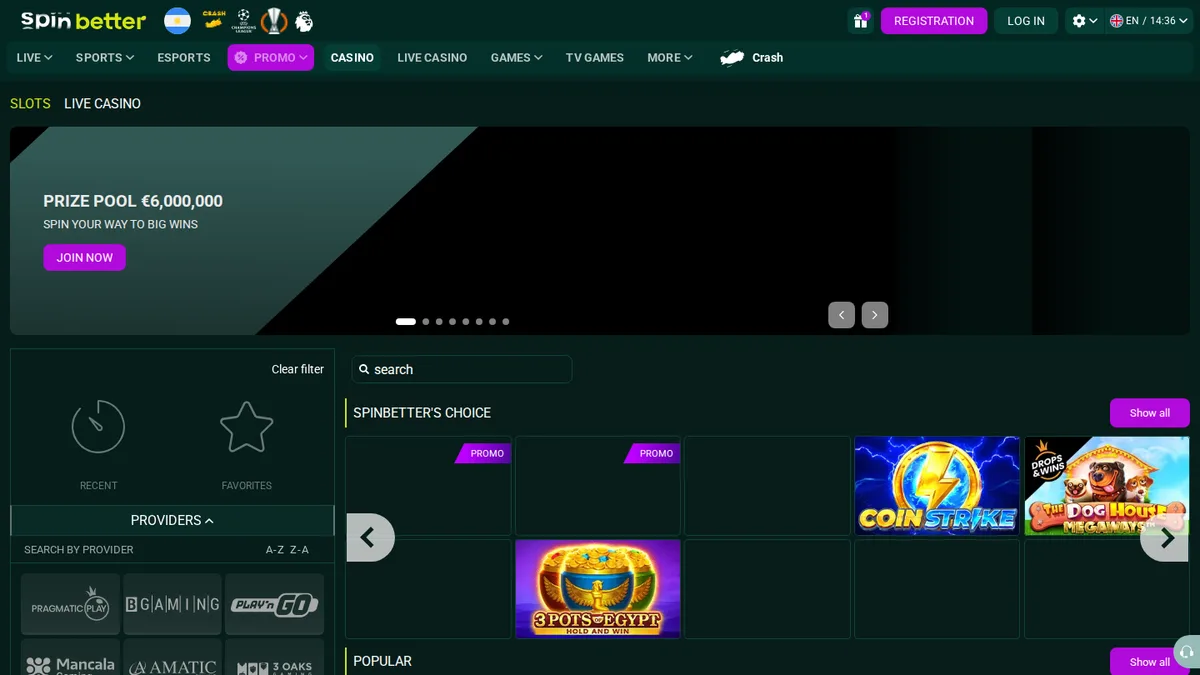This screenshot has height=675, width=1200.
Task: Show all Spinbetter's Choice games
Action: coord(1150,413)
